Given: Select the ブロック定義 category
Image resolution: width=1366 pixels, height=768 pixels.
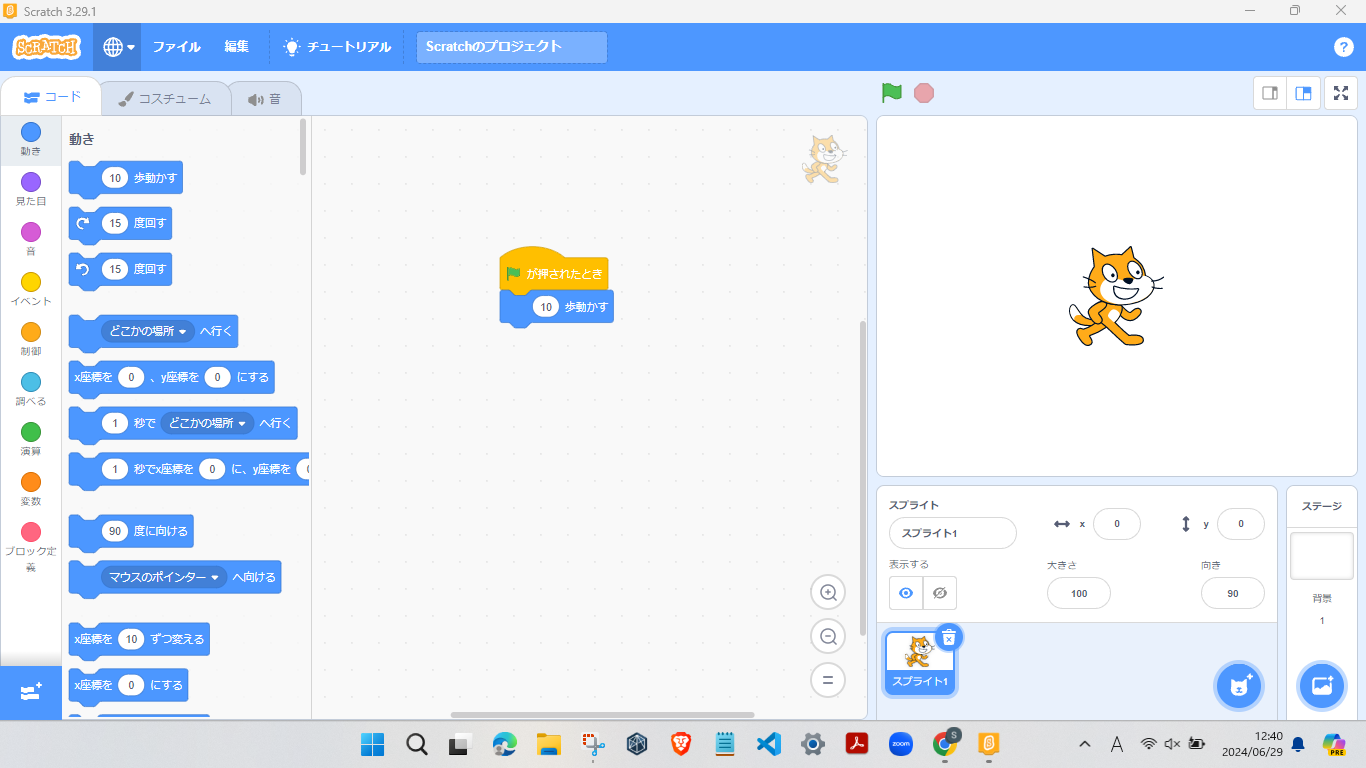Looking at the screenshot, I should coord(31,547).
